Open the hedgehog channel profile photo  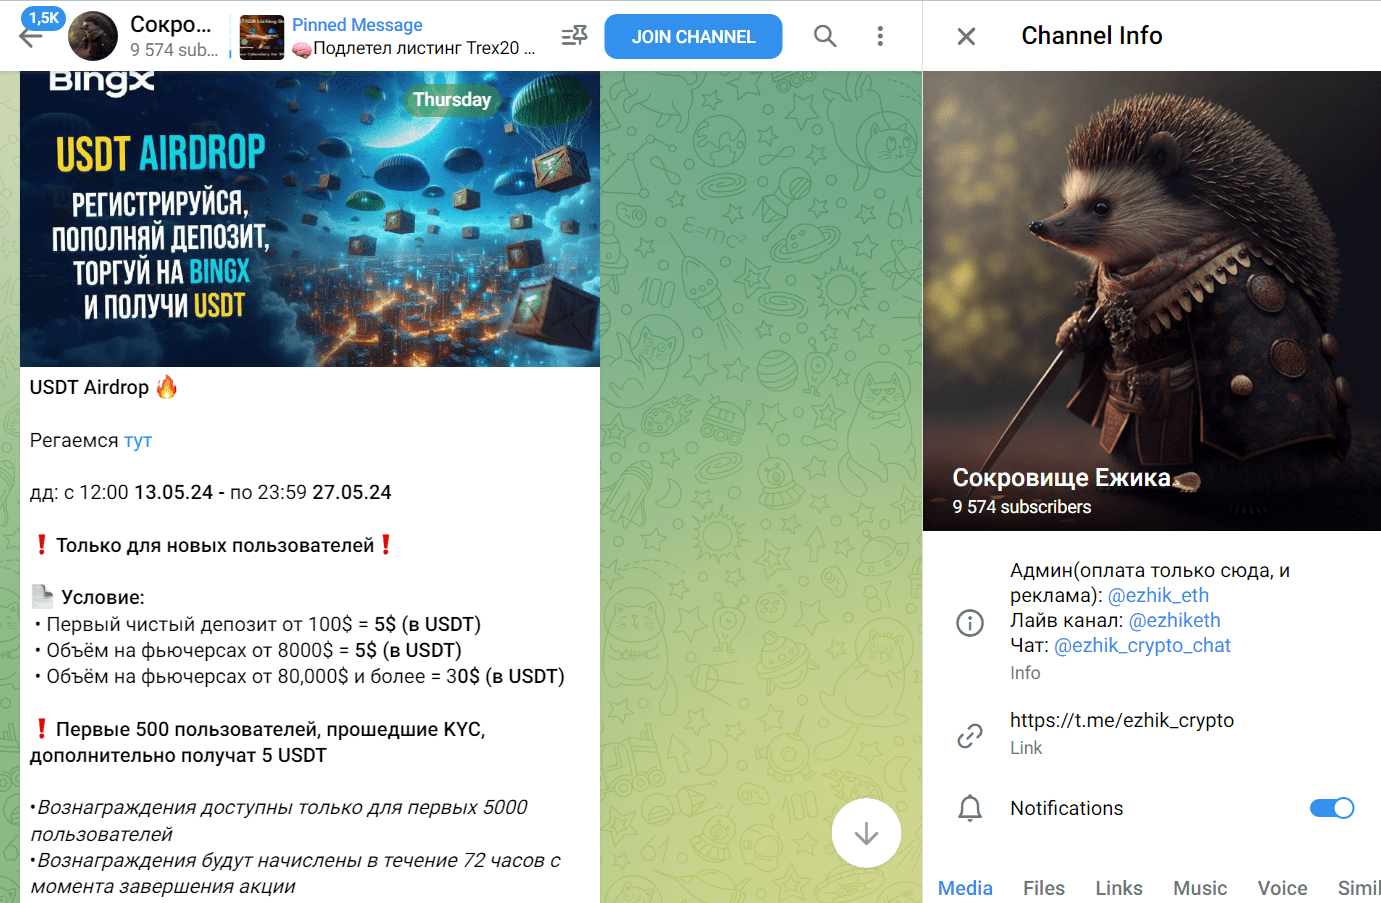point(1152,301)
